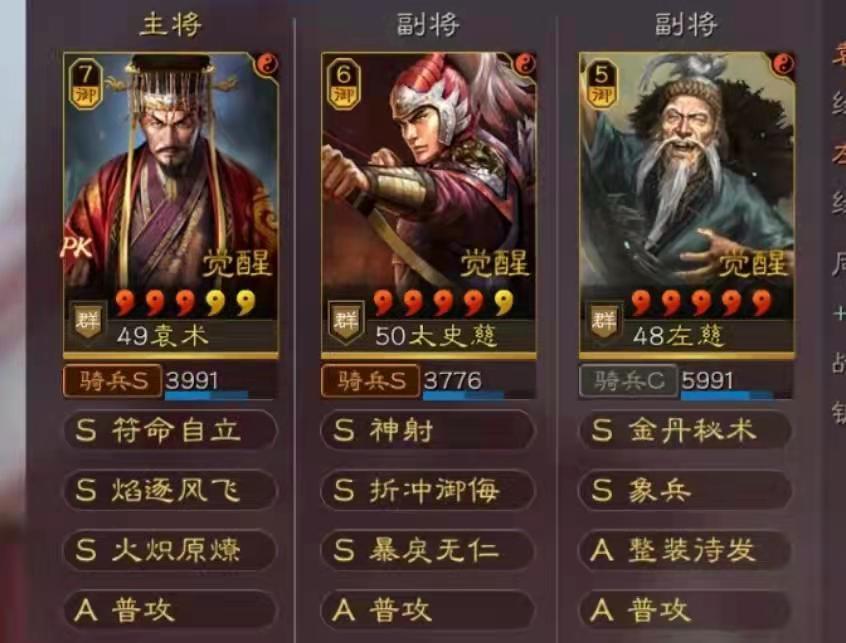
Task: Click the yin-yang icon on 袁术 card
Action: [x=267, y=65]
